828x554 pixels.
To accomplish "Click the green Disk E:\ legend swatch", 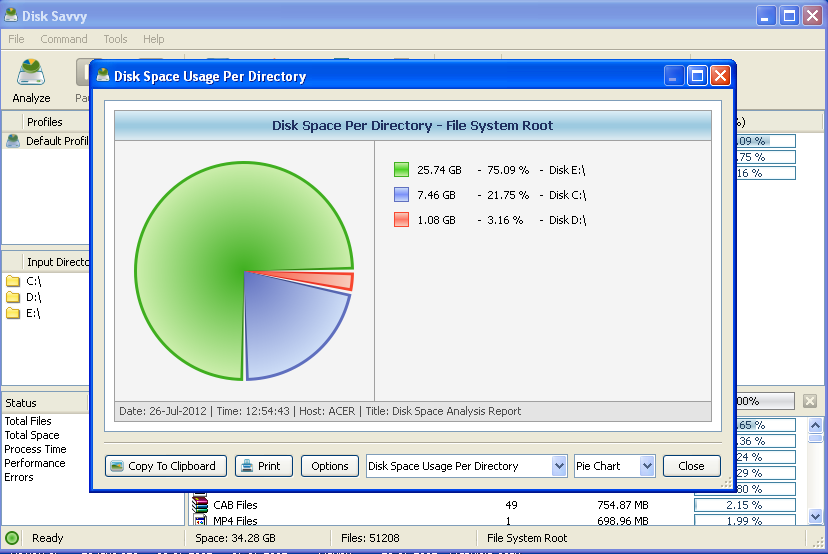I will click(x=401, y=170).
